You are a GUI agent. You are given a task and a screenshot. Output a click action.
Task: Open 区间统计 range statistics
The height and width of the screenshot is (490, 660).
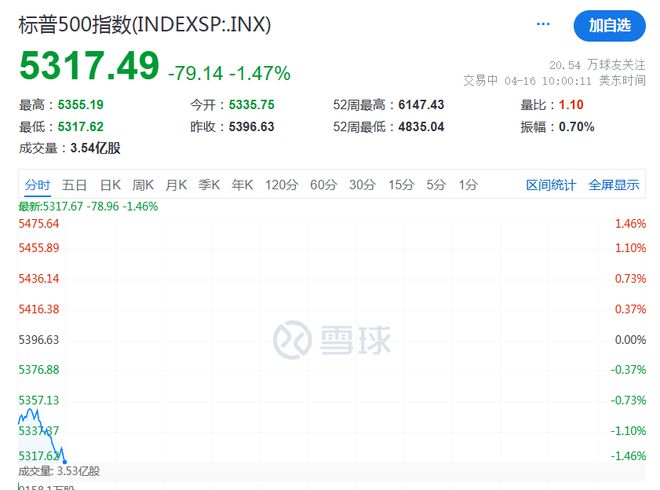point(551,185)
